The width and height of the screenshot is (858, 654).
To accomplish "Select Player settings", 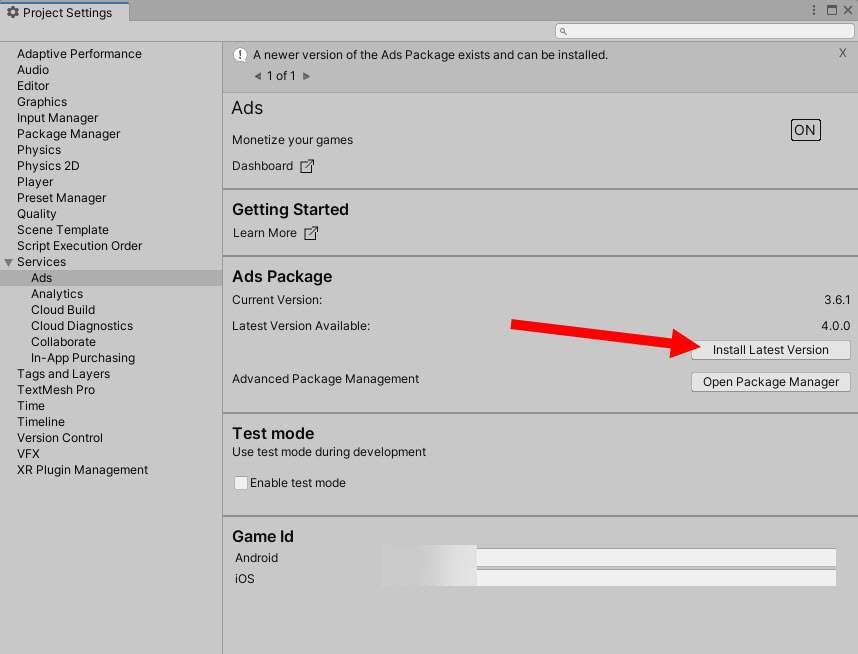I will pyautogui.click(x=35, y=182).
